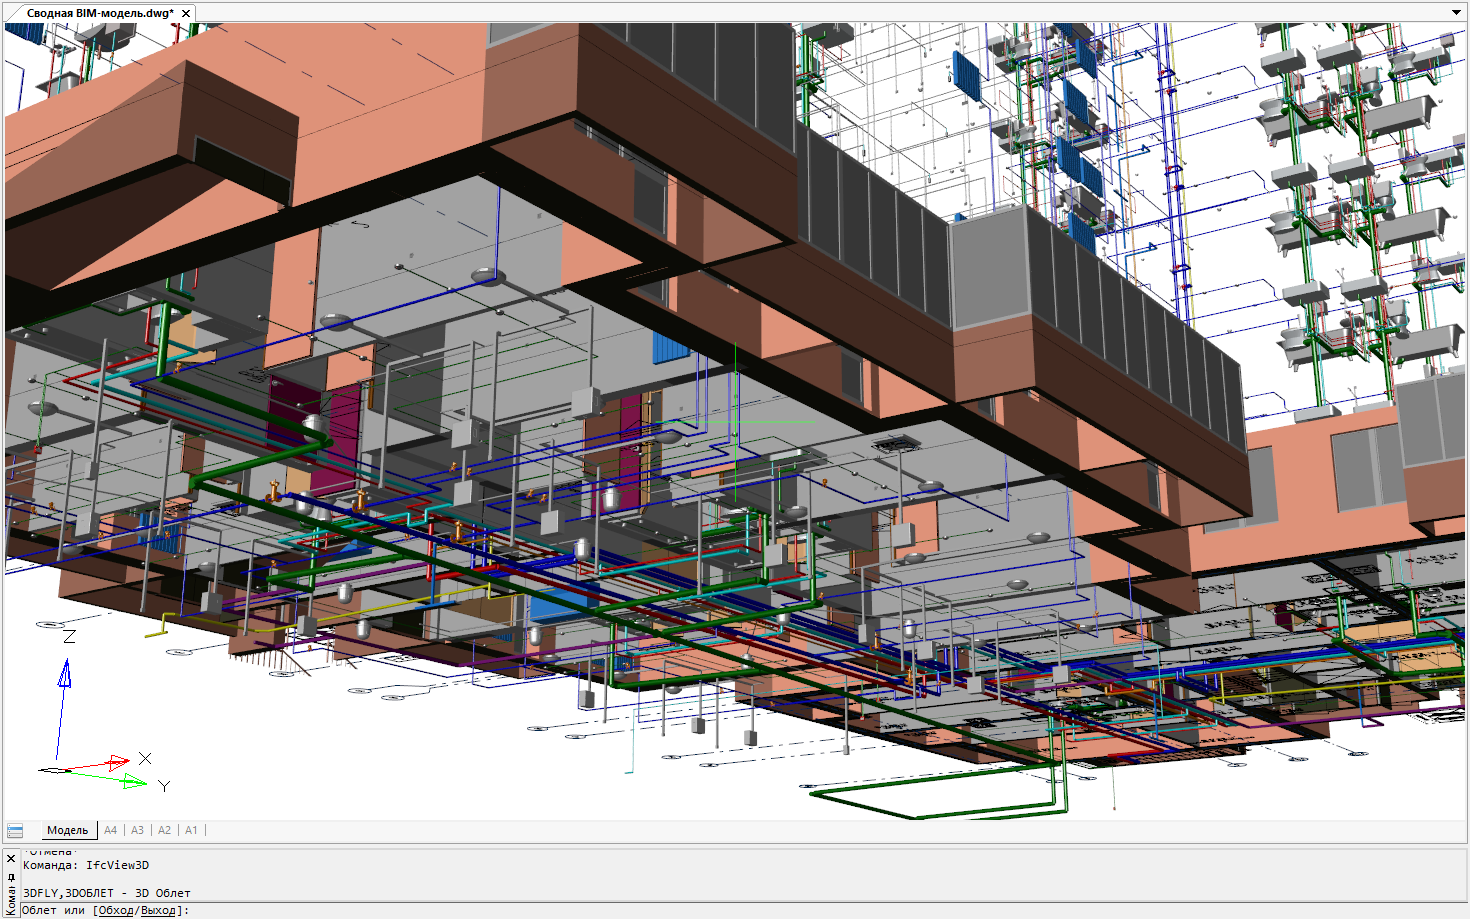Open the layouts list icon beside Модель tab
Viewport: 1470px width, 919px height.
click(x=14, y=830)
